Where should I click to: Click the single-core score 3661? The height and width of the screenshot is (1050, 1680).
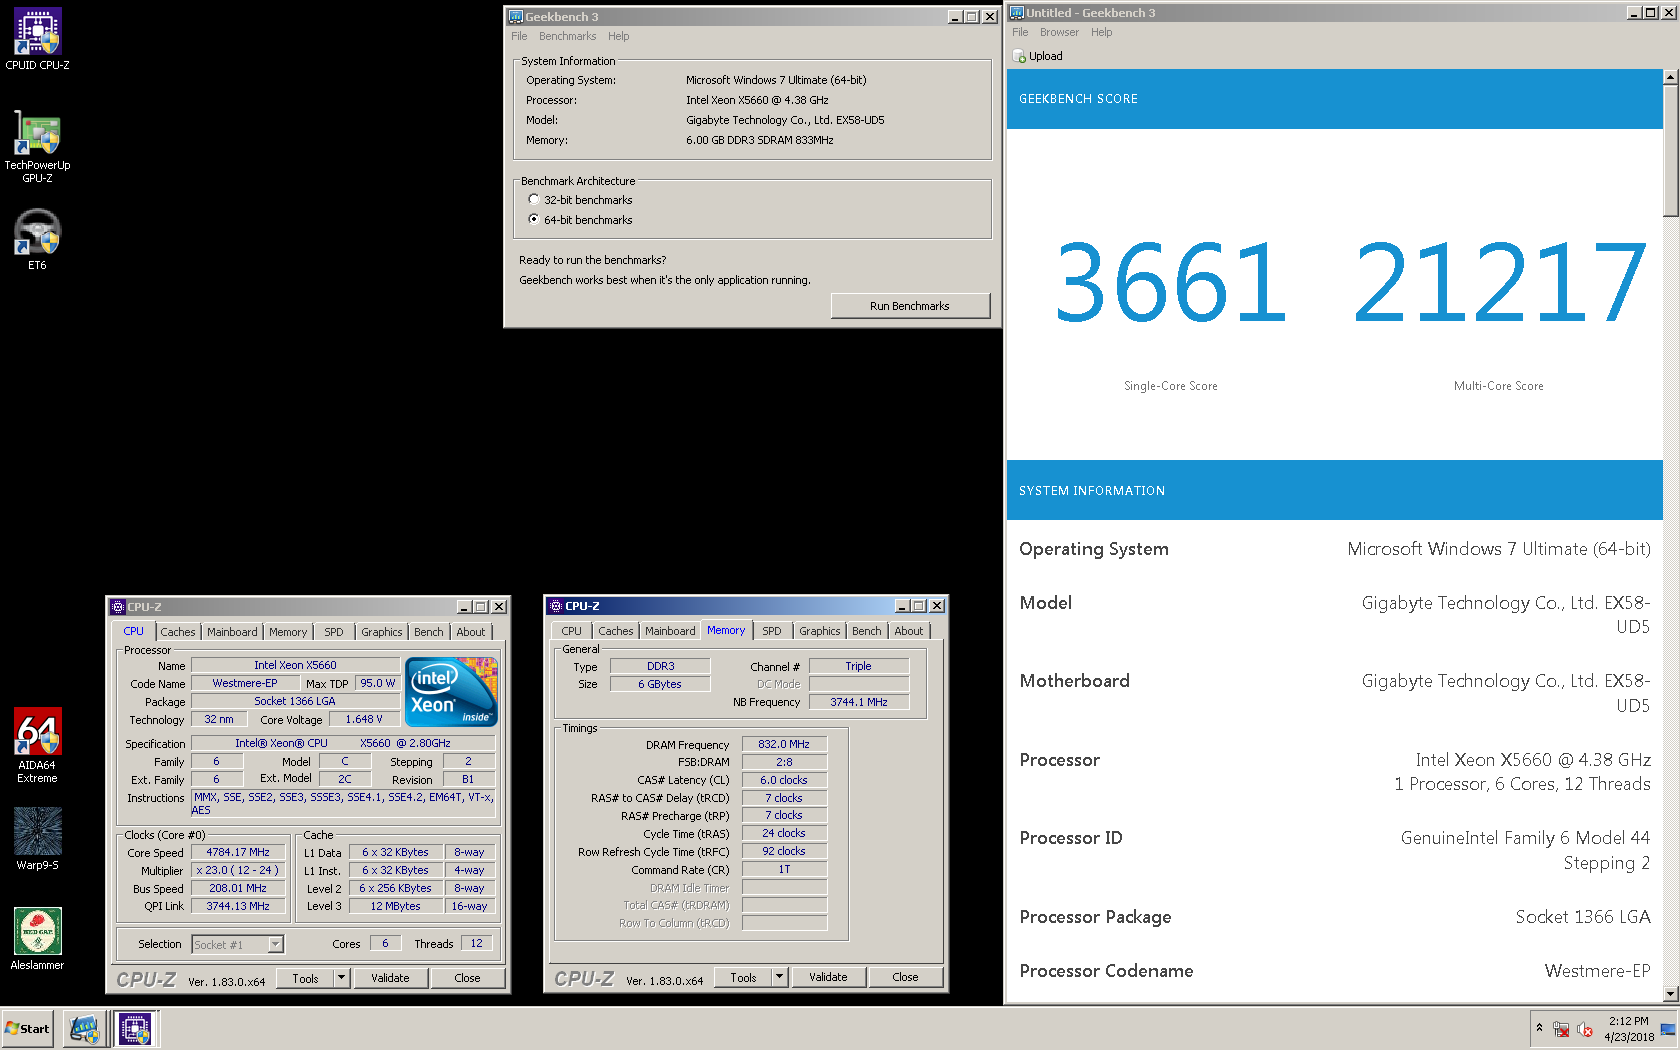point(1171,284)
